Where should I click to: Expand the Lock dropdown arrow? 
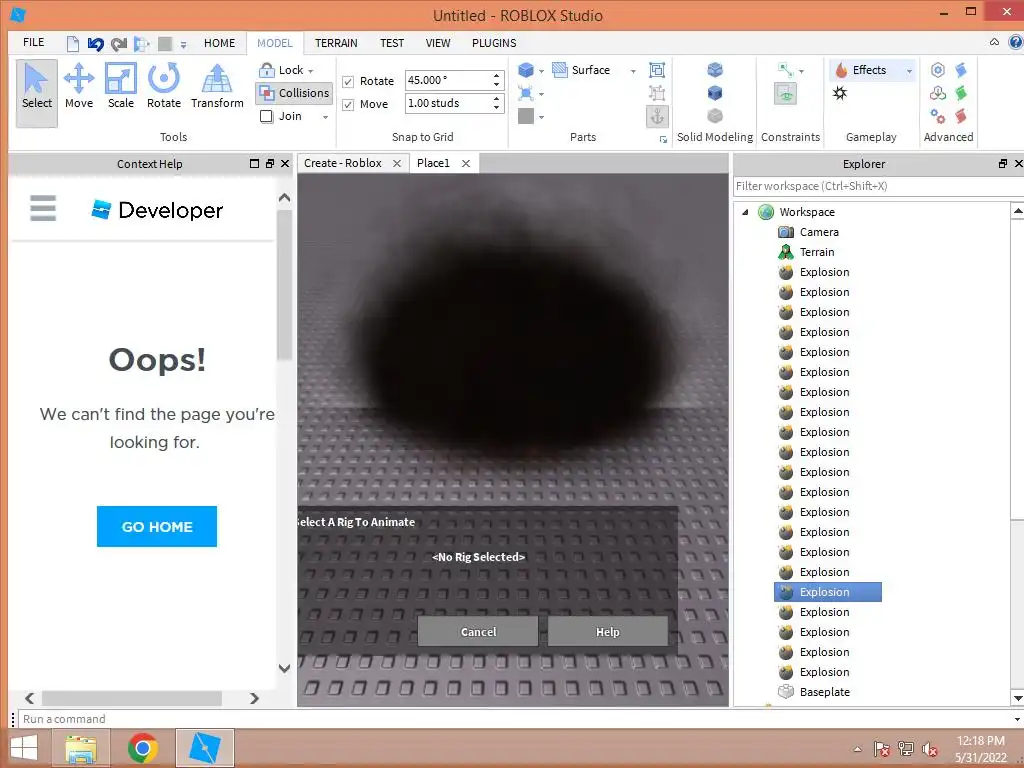point(311,71)
